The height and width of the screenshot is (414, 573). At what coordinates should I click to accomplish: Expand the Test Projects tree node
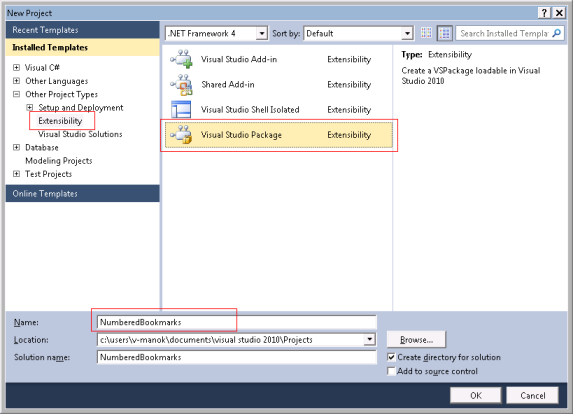tap(16, 174)
